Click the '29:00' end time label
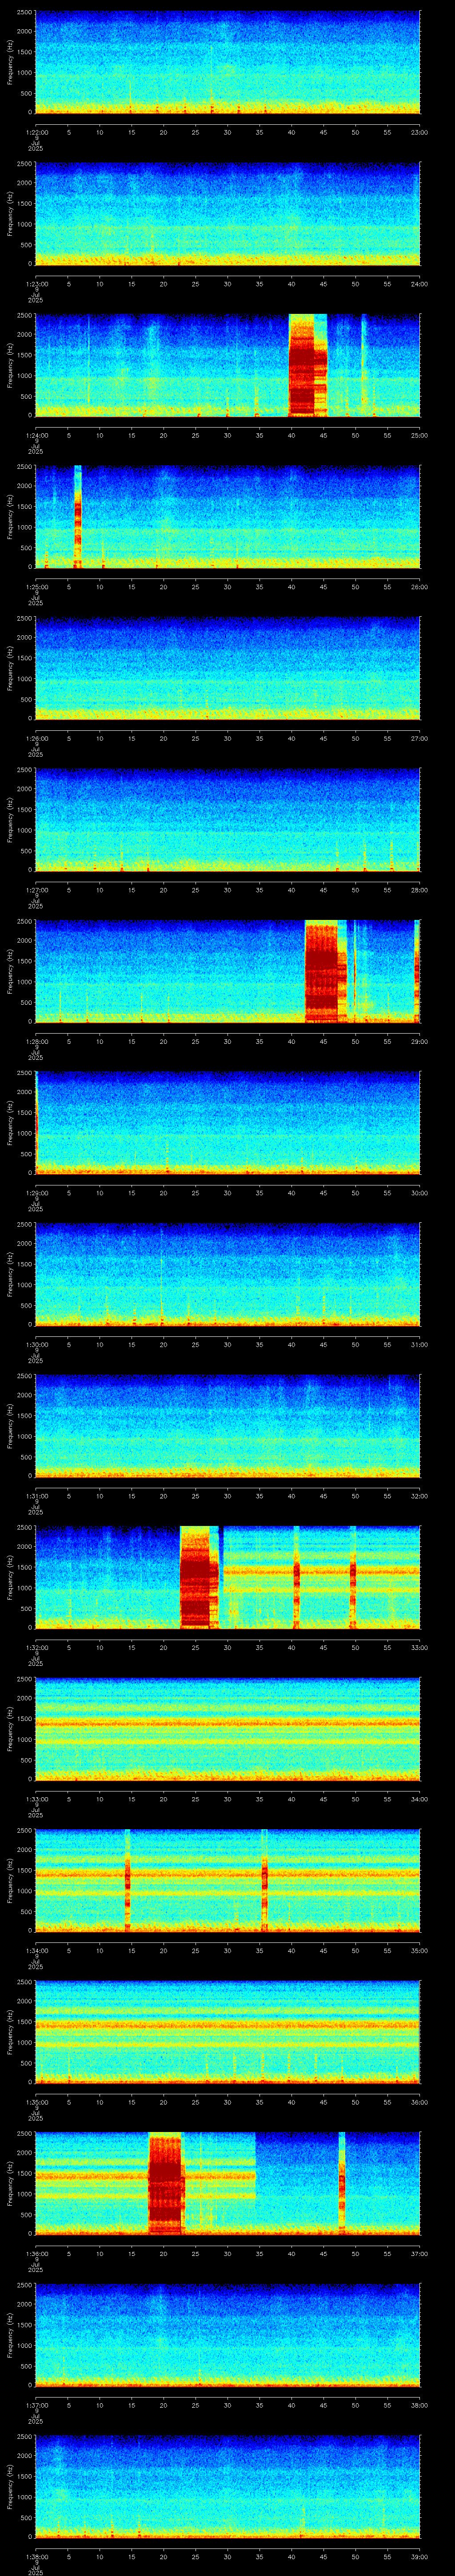The width and height of the screenshot is (455, 2576). 419,1041
